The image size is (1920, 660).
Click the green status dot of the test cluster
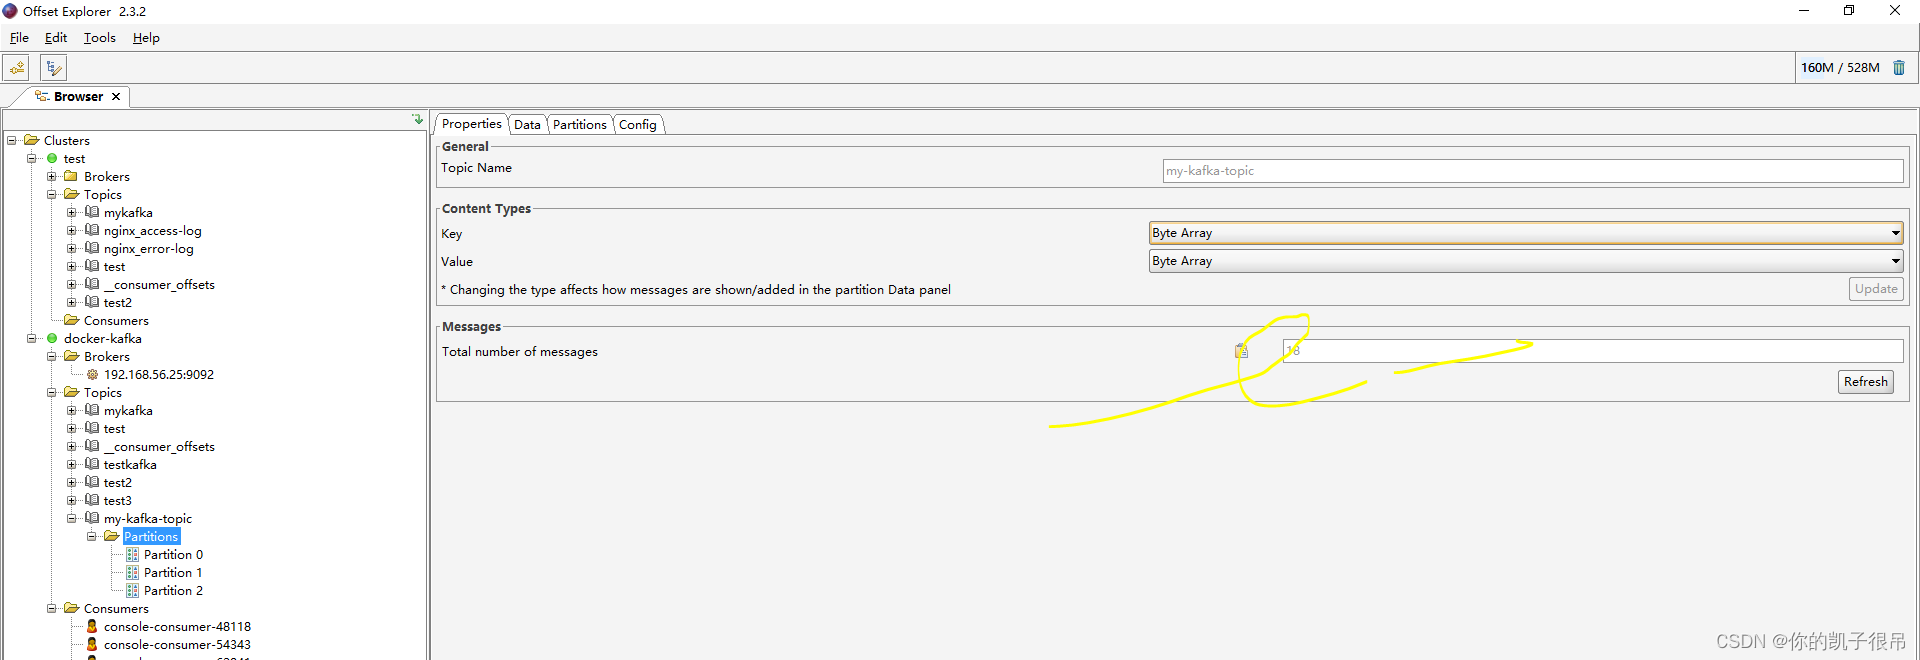click(x=52, y=158)
